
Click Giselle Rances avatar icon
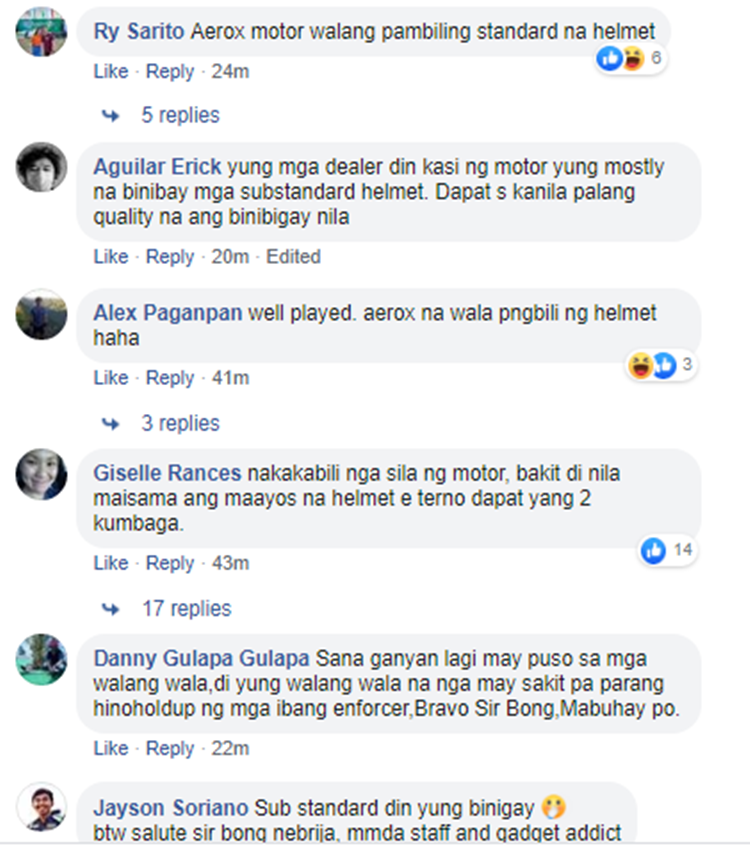coord(42,474)
